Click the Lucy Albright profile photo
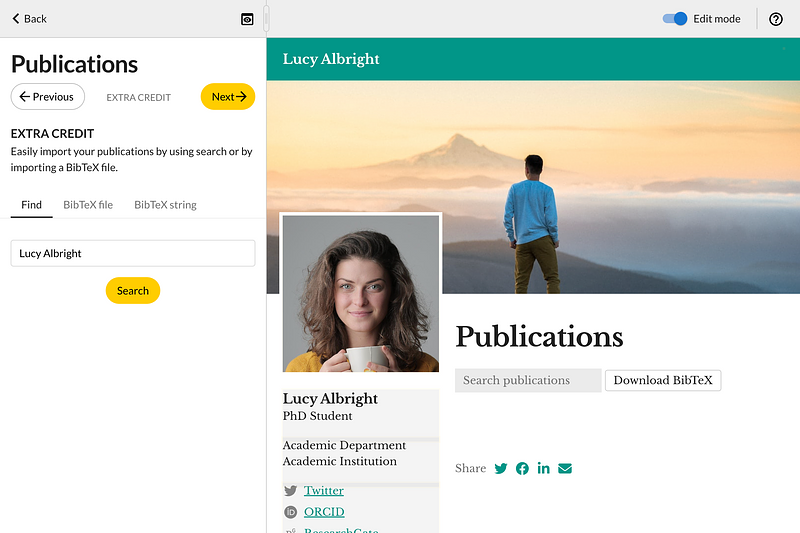This screenshot has width=800, height=533. (361, 293)
